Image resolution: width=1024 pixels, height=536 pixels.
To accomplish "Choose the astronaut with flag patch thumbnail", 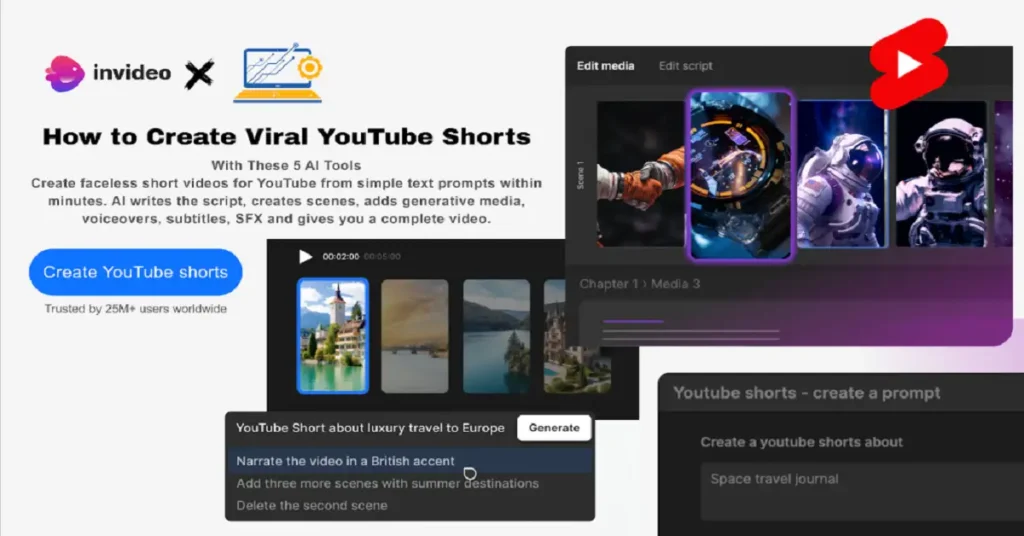I will click(841, 173).
